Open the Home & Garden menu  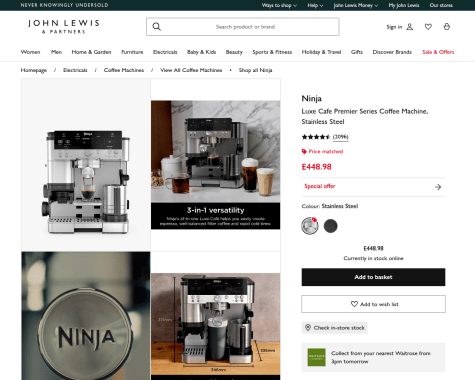pyautogui.click(x=91, y=52)
